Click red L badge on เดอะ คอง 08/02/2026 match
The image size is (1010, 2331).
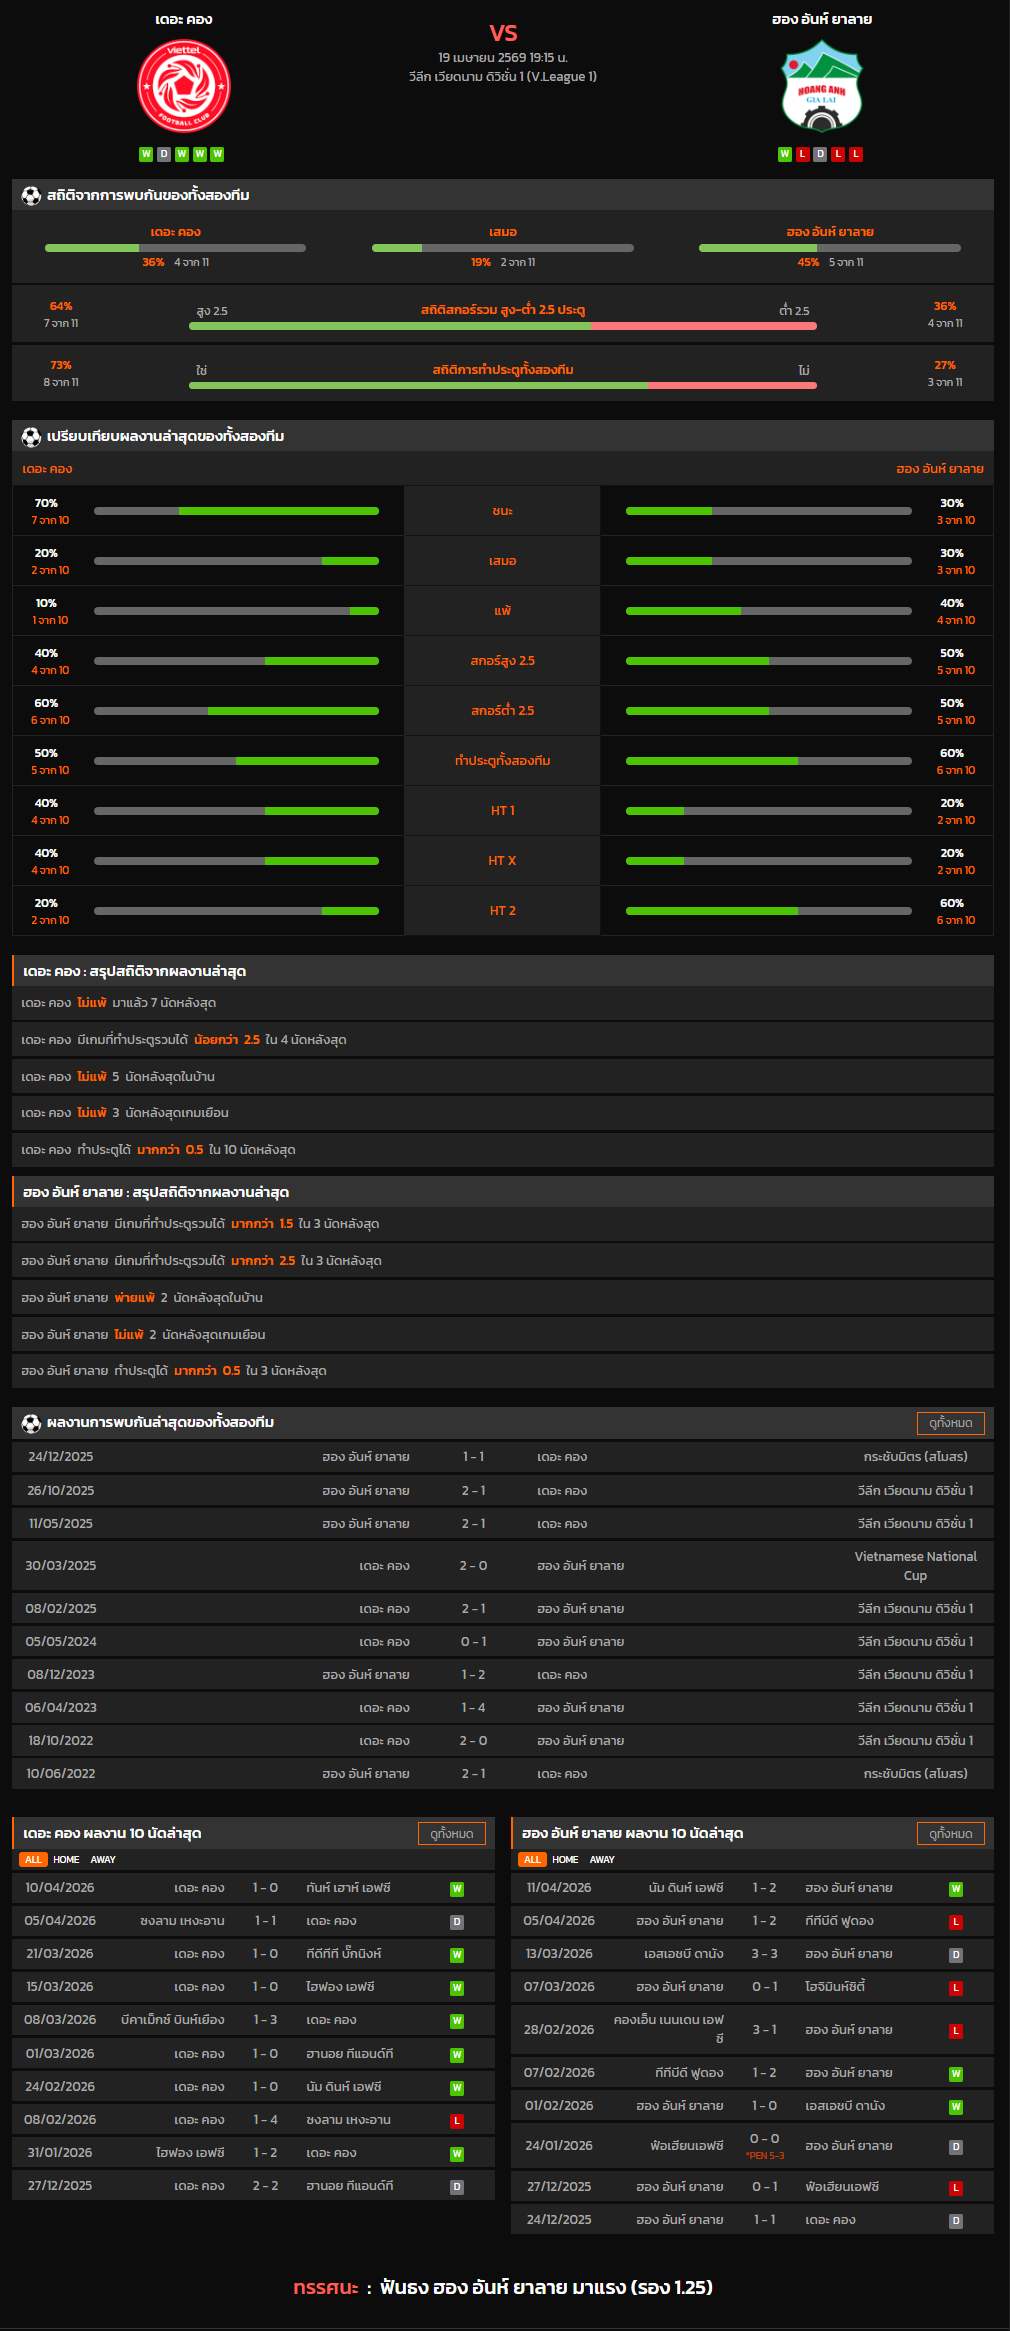click(457, 2121)
